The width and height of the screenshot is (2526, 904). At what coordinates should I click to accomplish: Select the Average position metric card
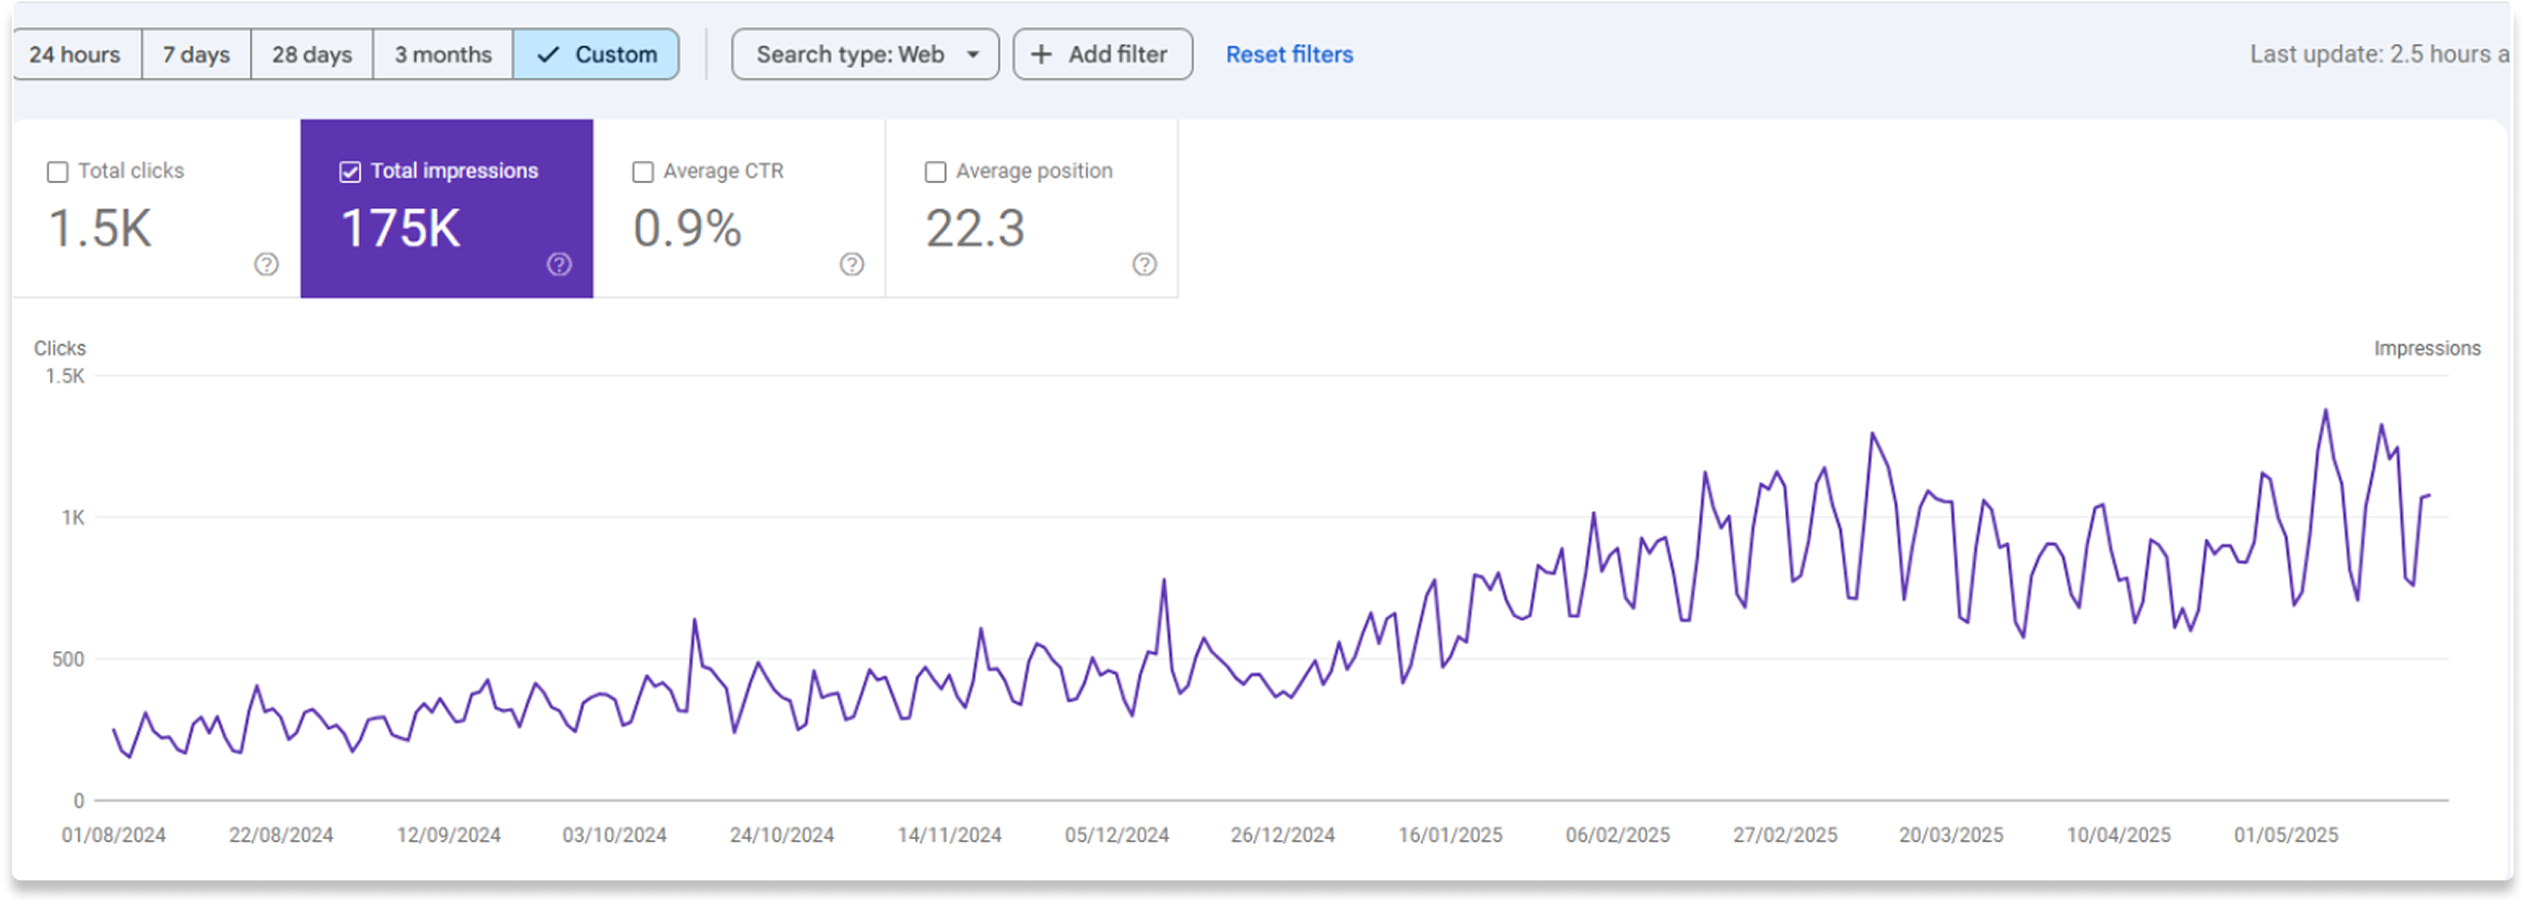[1031, 210]
